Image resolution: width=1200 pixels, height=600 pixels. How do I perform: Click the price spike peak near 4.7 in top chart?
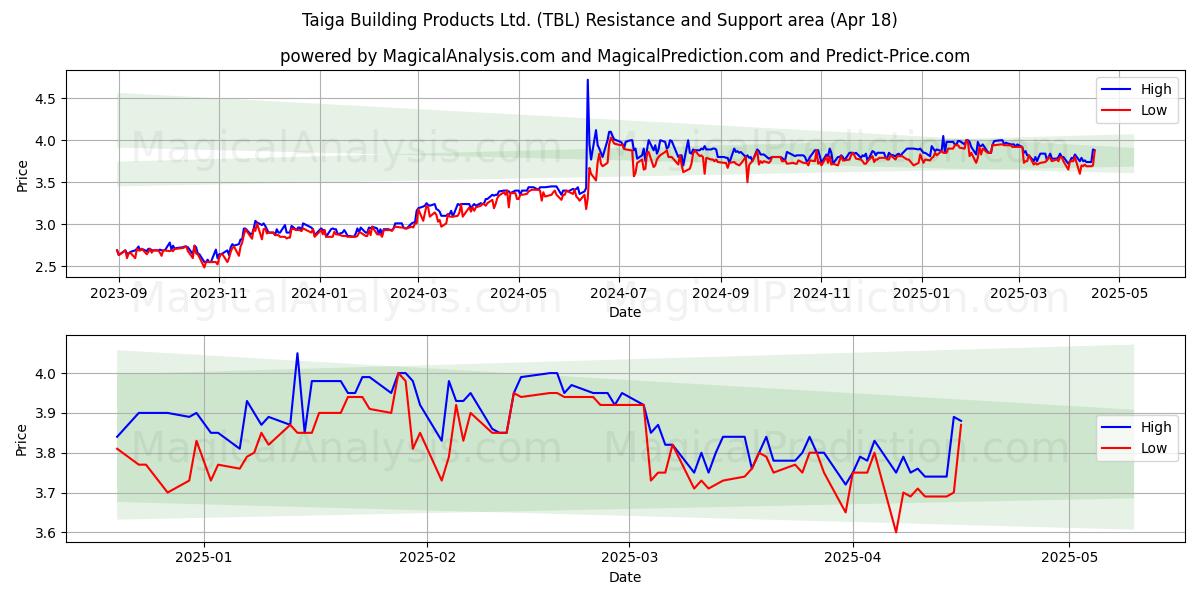coord(588,80)
